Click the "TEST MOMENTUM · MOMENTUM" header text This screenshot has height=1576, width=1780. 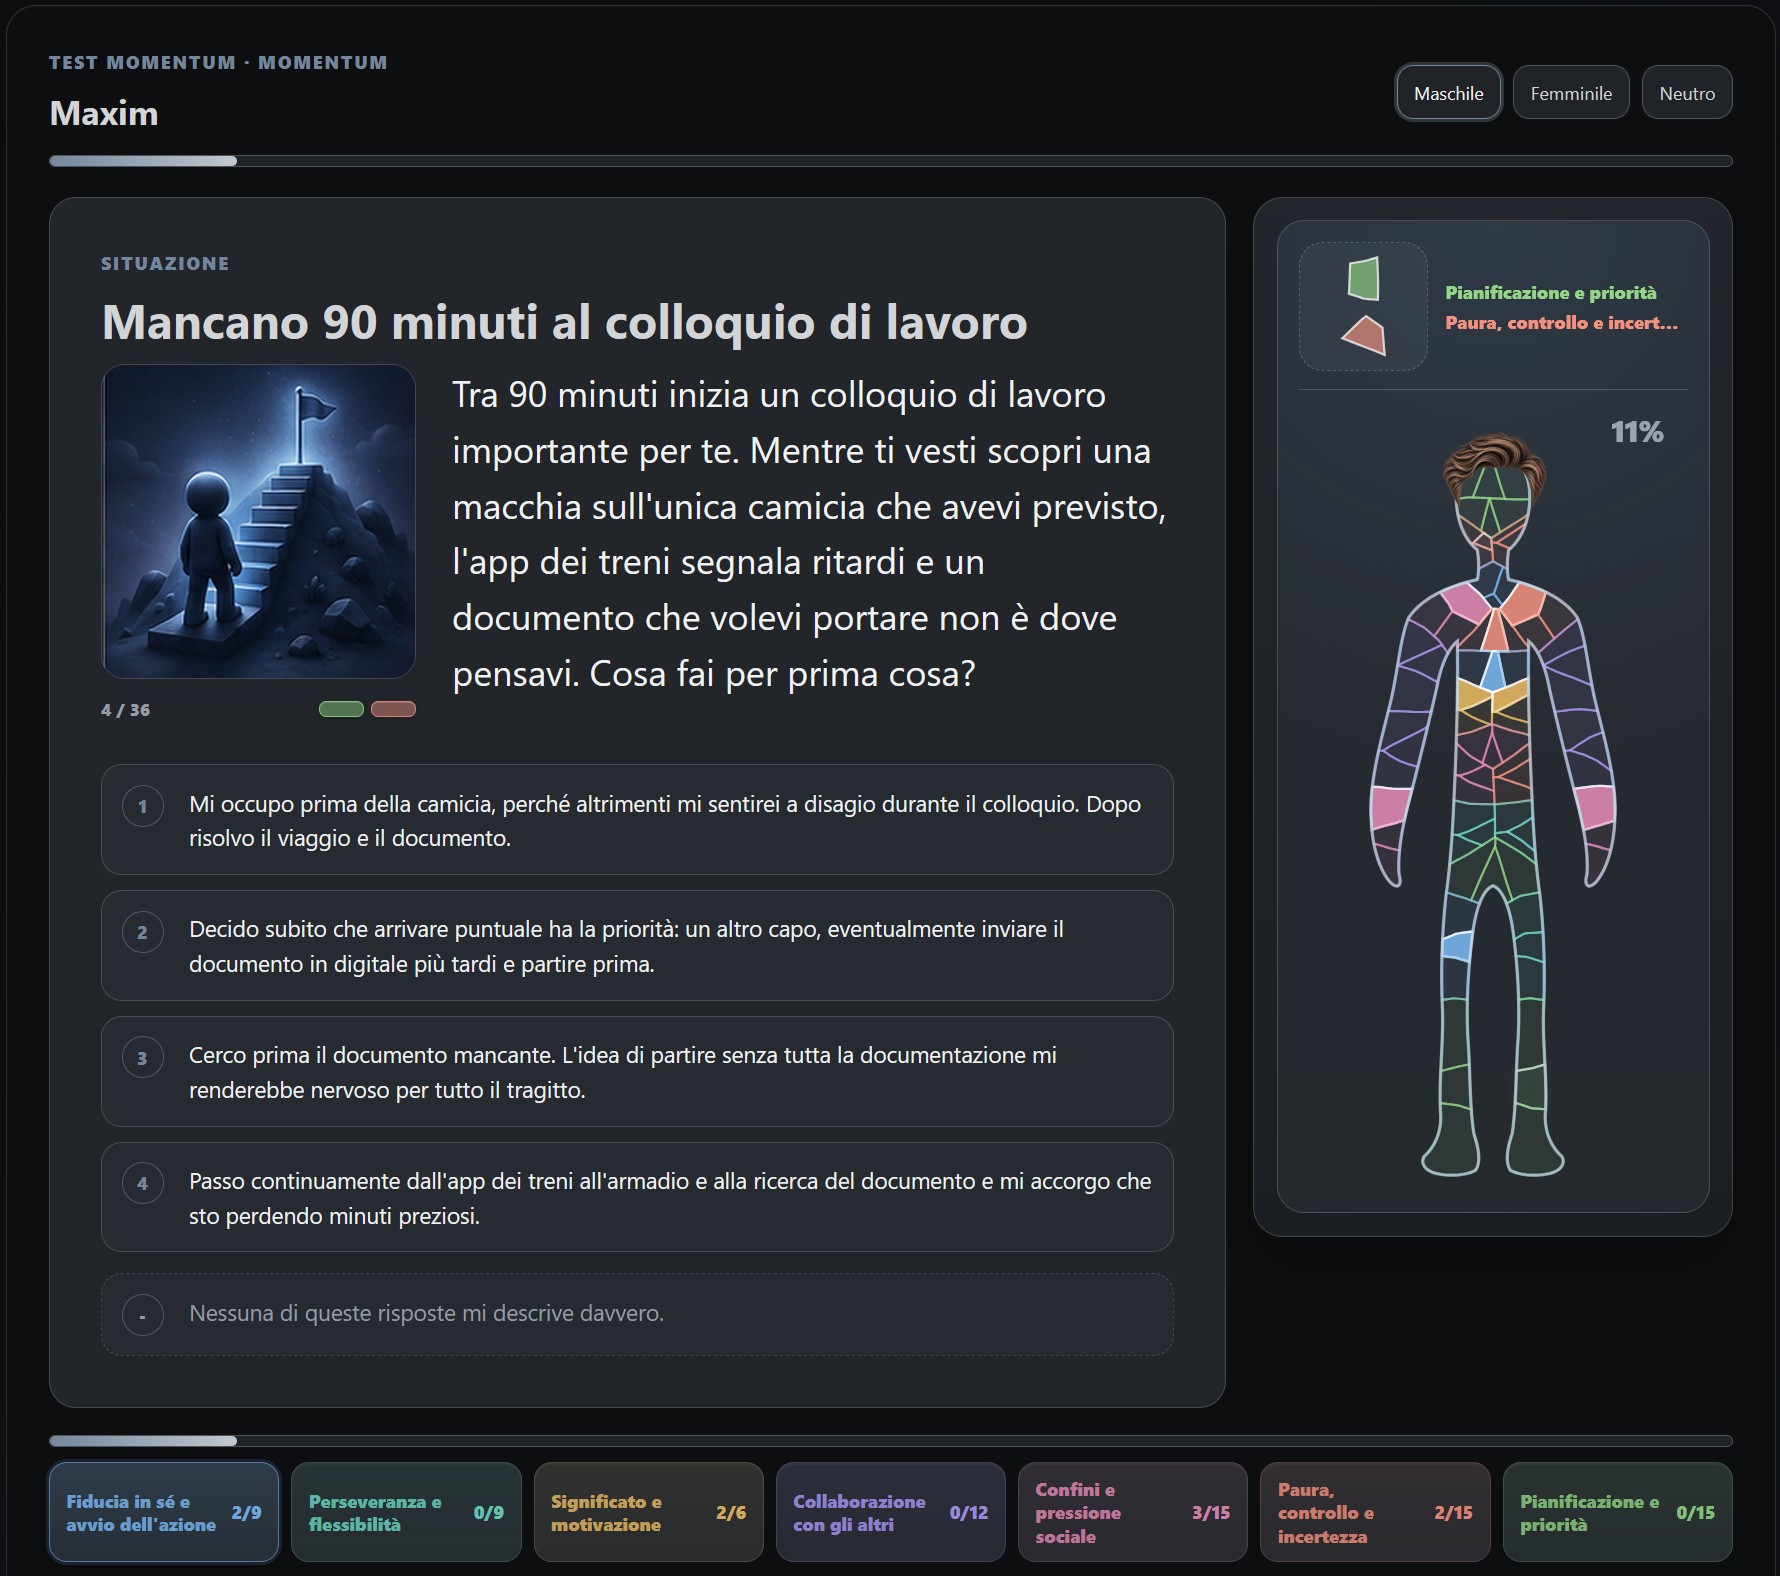tap(218, 62)
